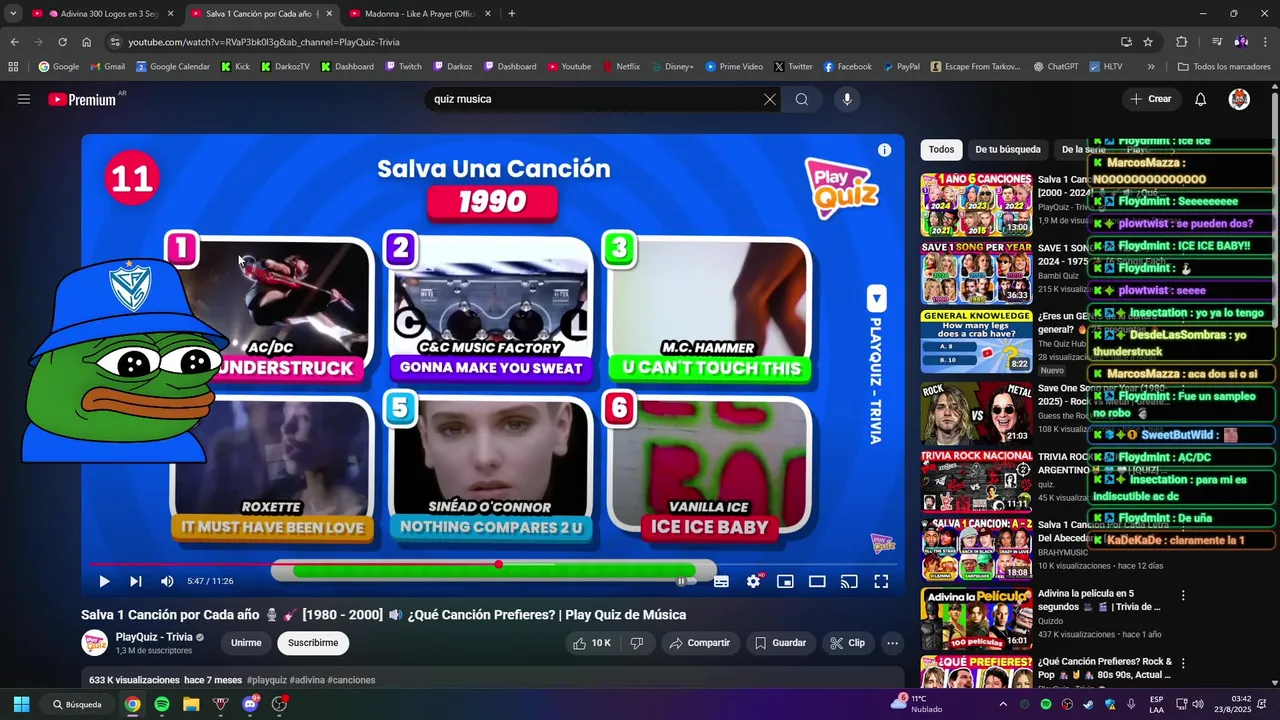Open video info card icon
The image size is (1280, 720).
click(884, 150)
